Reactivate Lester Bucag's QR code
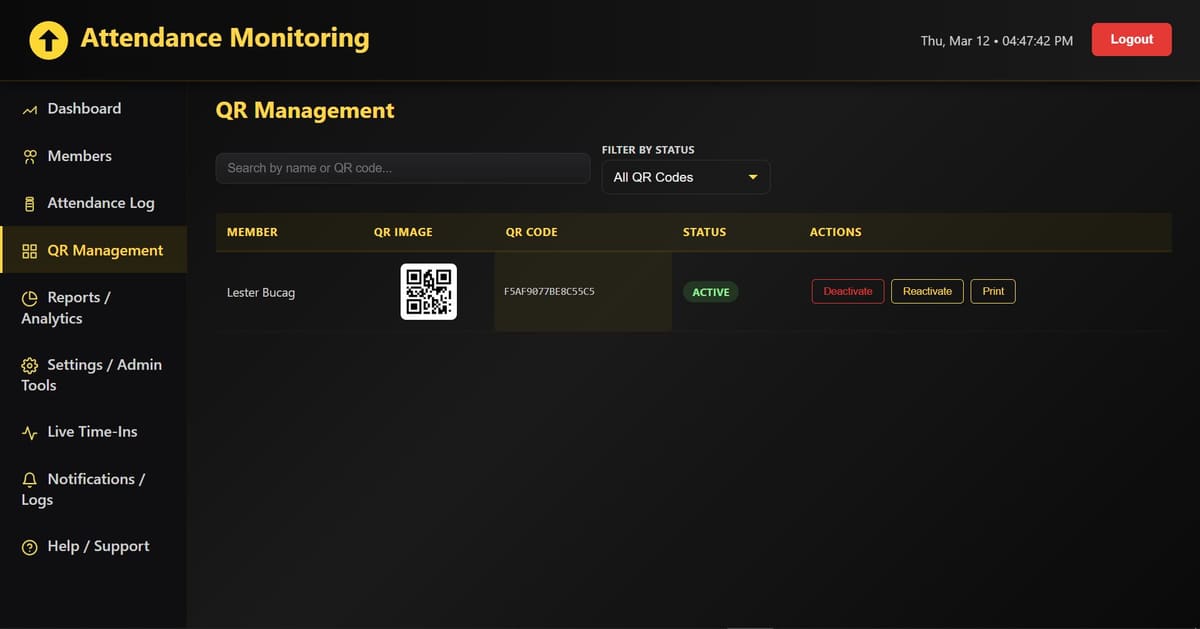 pos(926,291)
